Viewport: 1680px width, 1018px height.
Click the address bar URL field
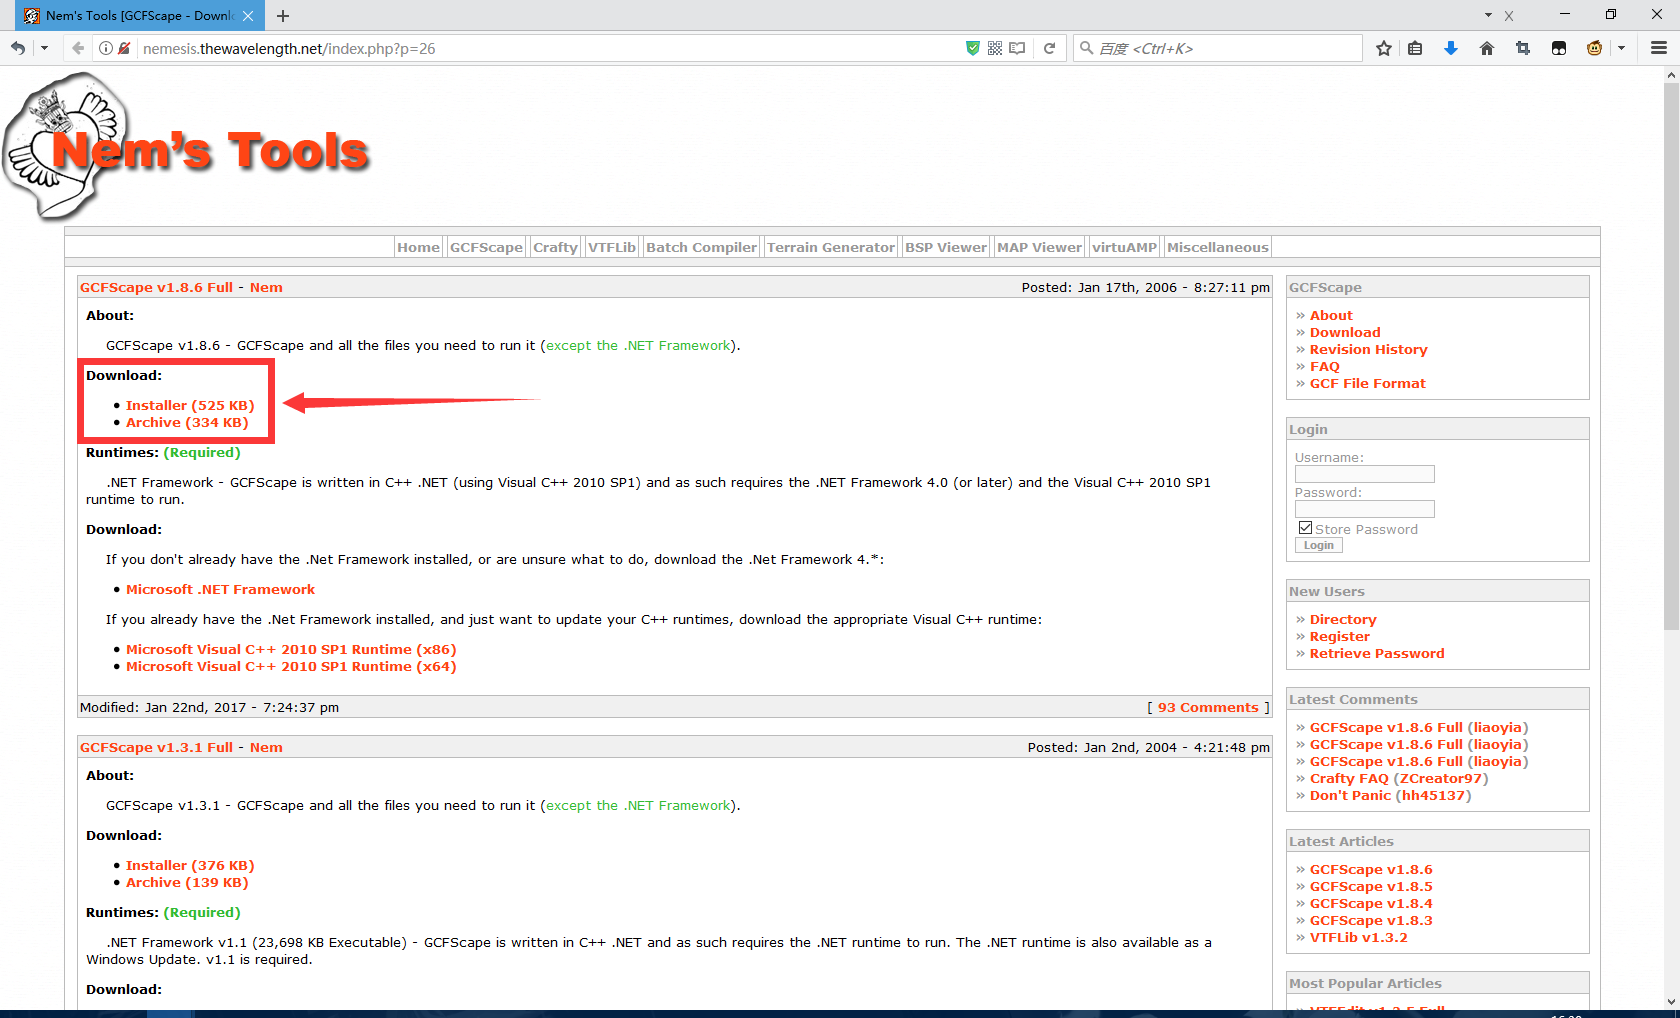pyautogui.click(x=548, y=48)
